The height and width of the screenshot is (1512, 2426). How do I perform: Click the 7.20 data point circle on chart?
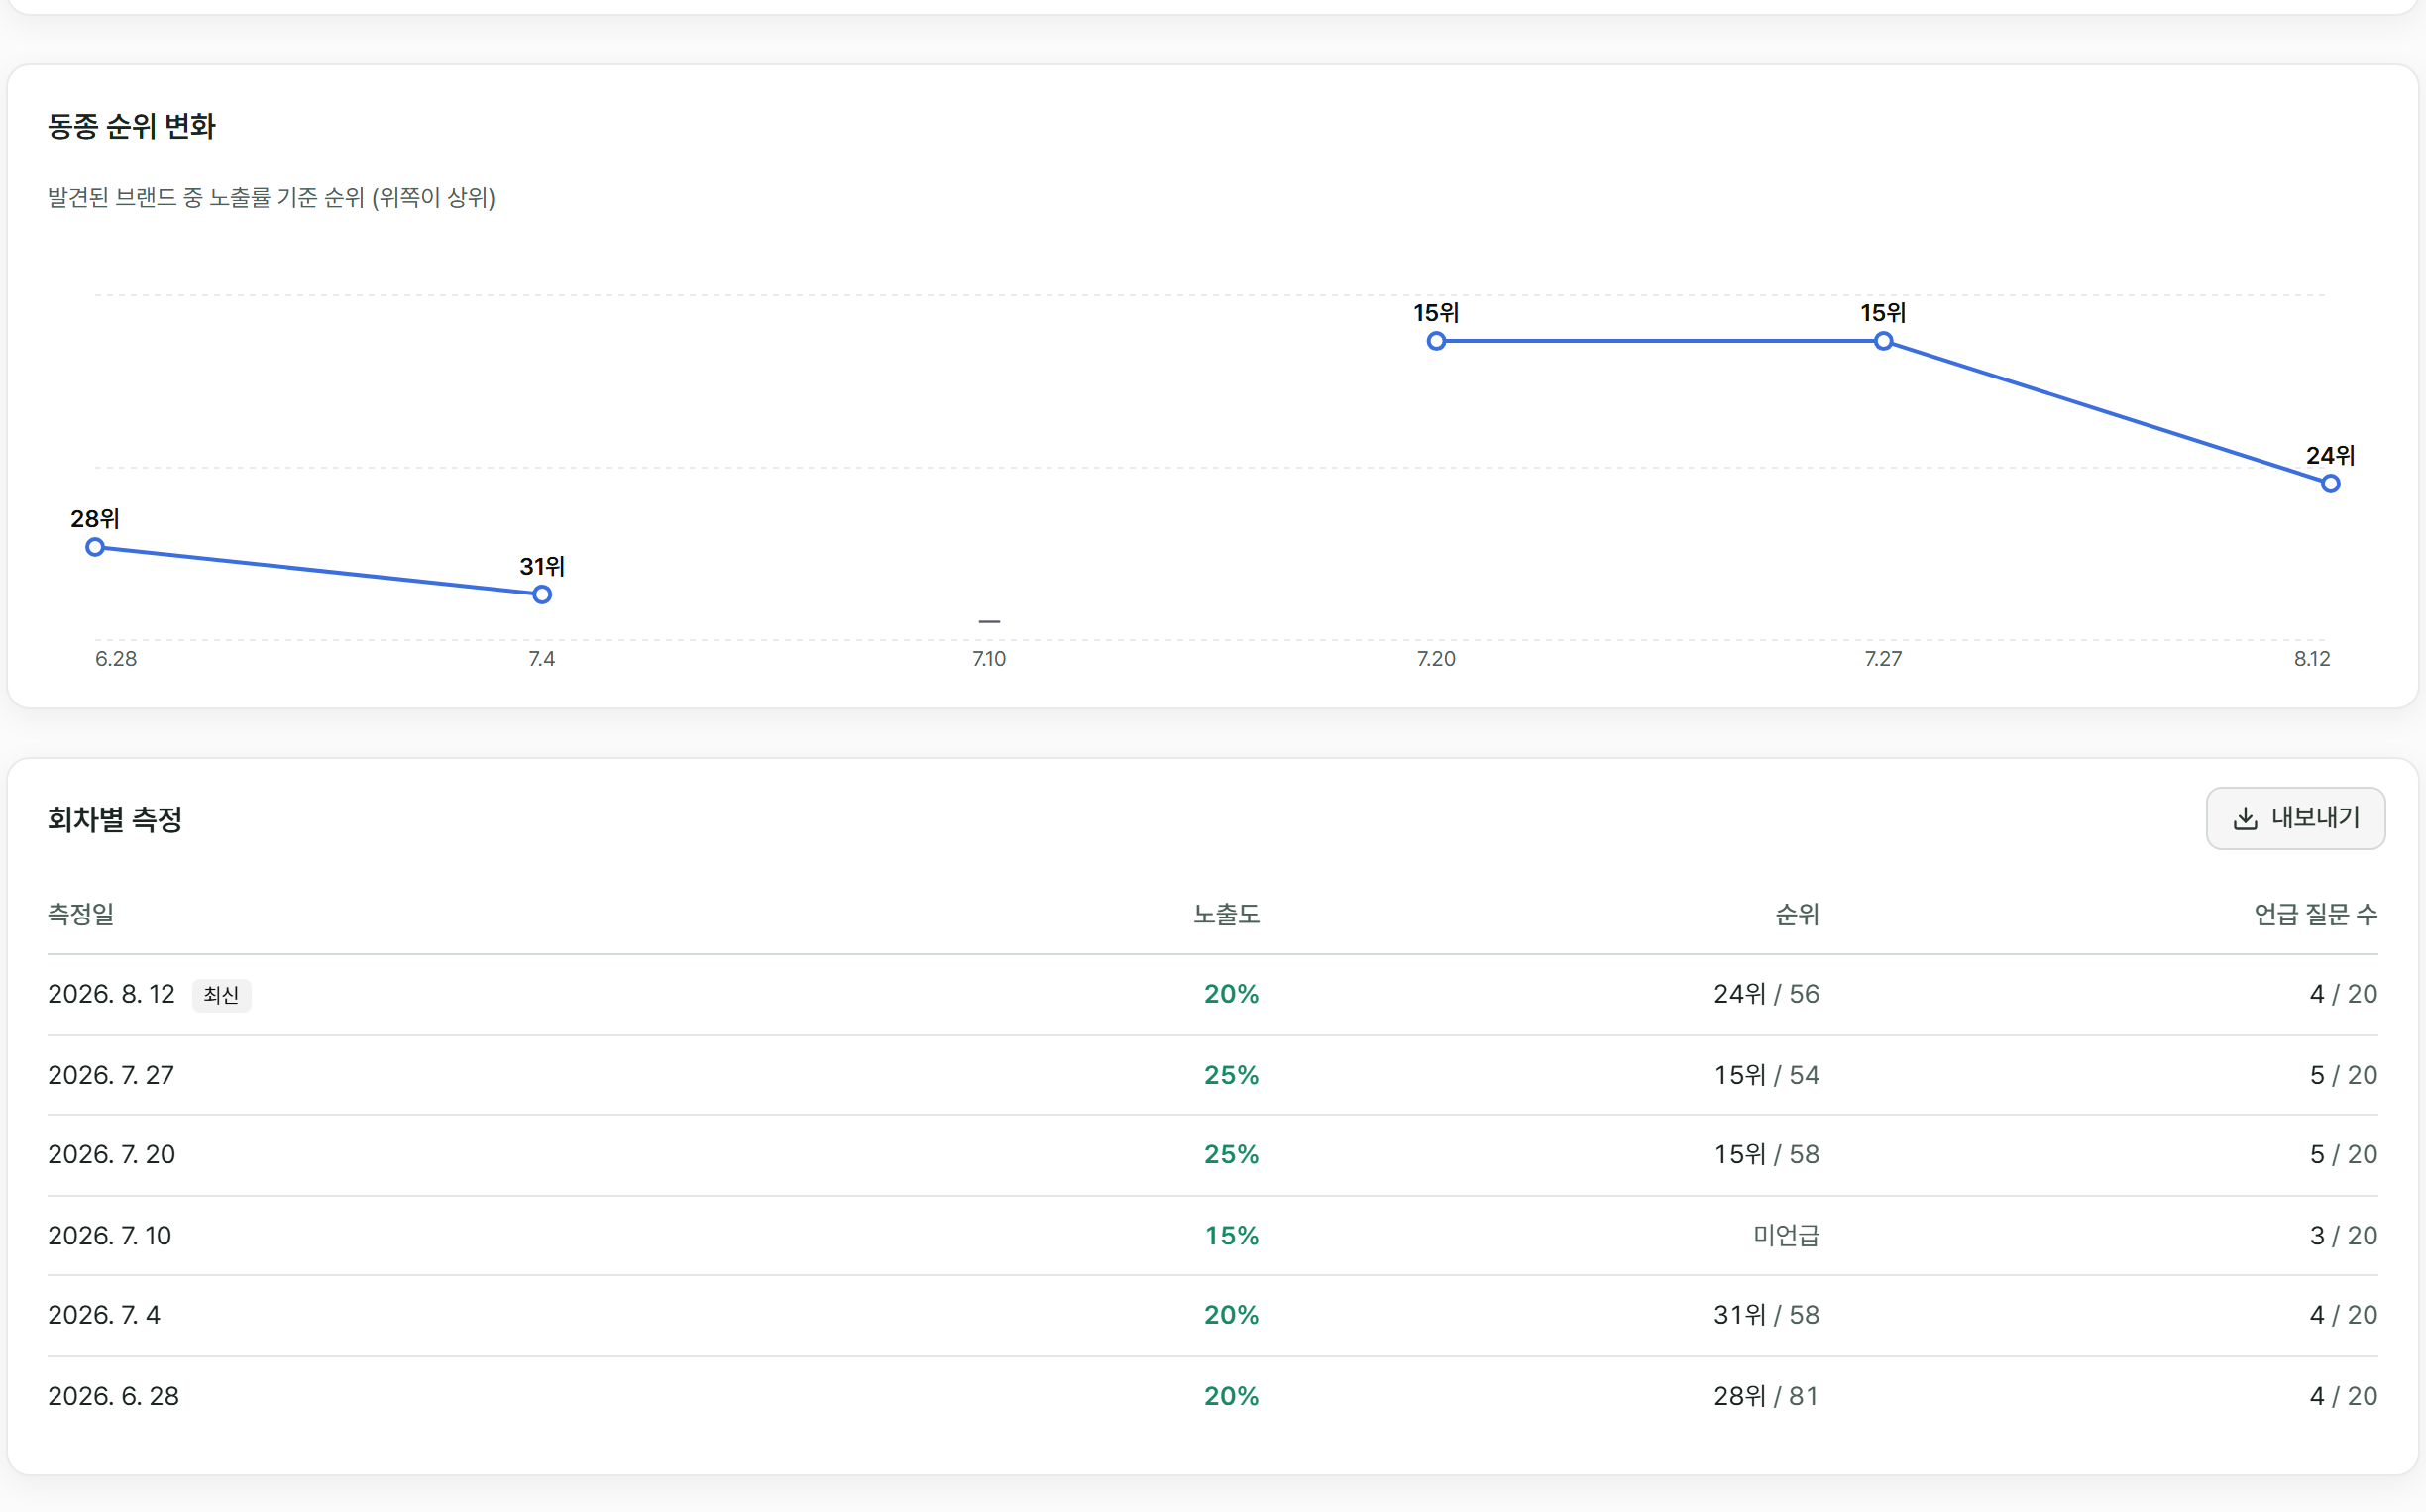click(1436, 341)
